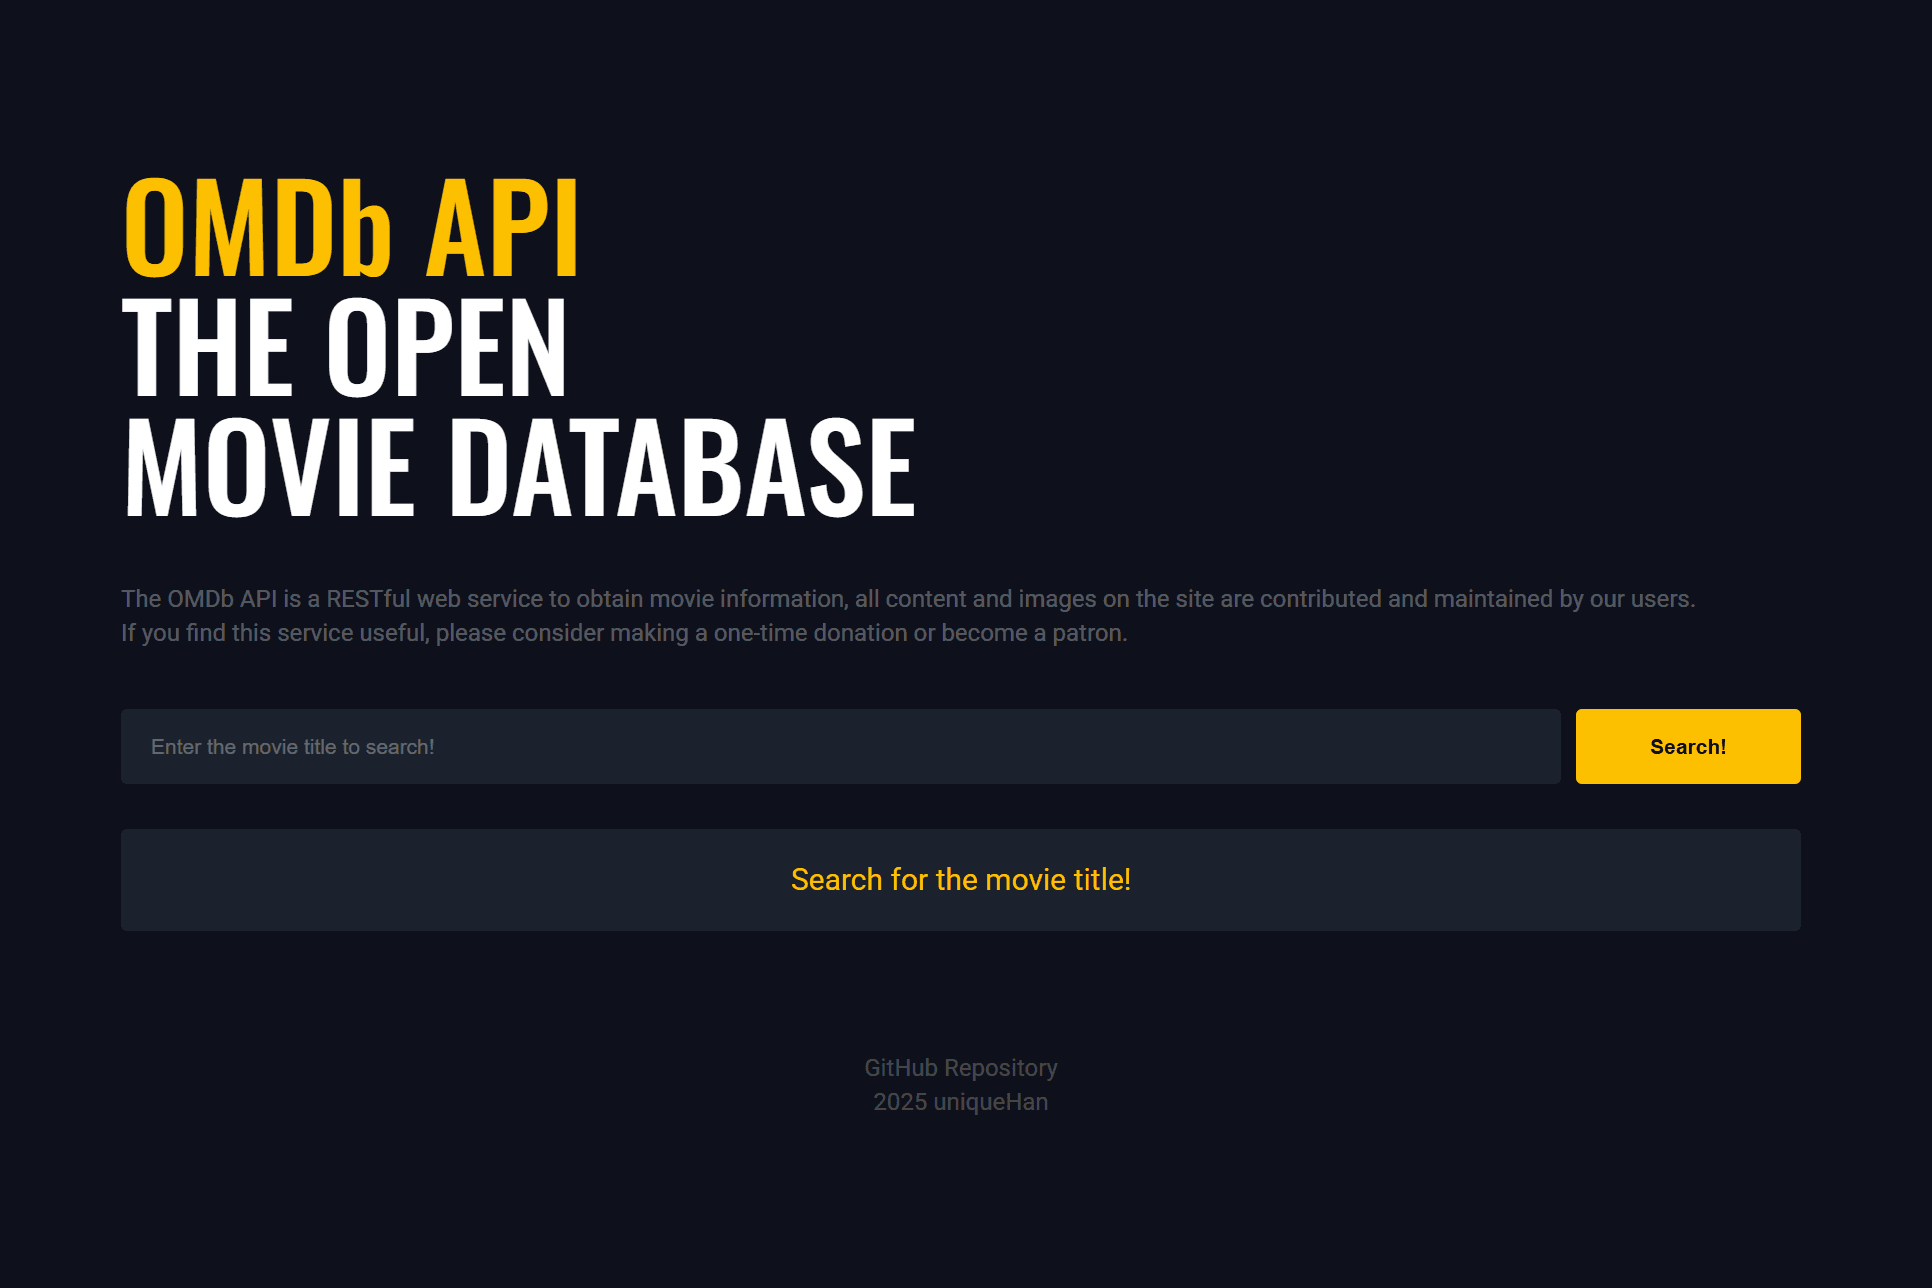This screenshot has height=1288, width=1932.
Task: Click the word OPEN in the heading
Action: click(446, 348)
